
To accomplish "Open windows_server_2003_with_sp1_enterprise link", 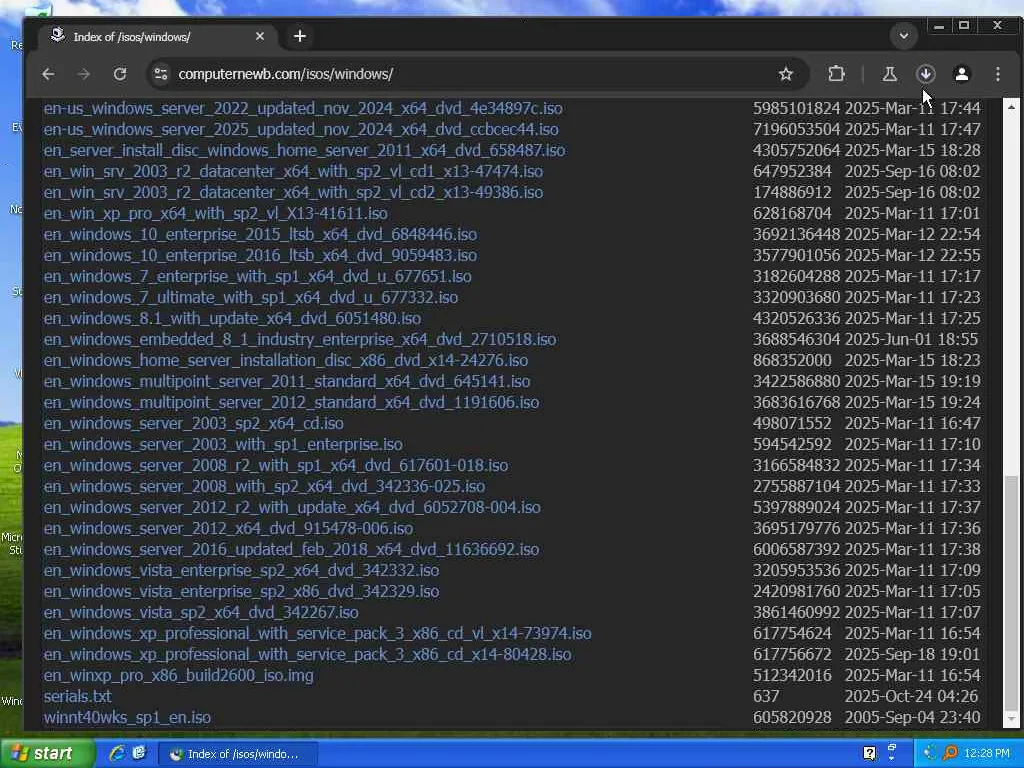I will click(x=223, y=444).
